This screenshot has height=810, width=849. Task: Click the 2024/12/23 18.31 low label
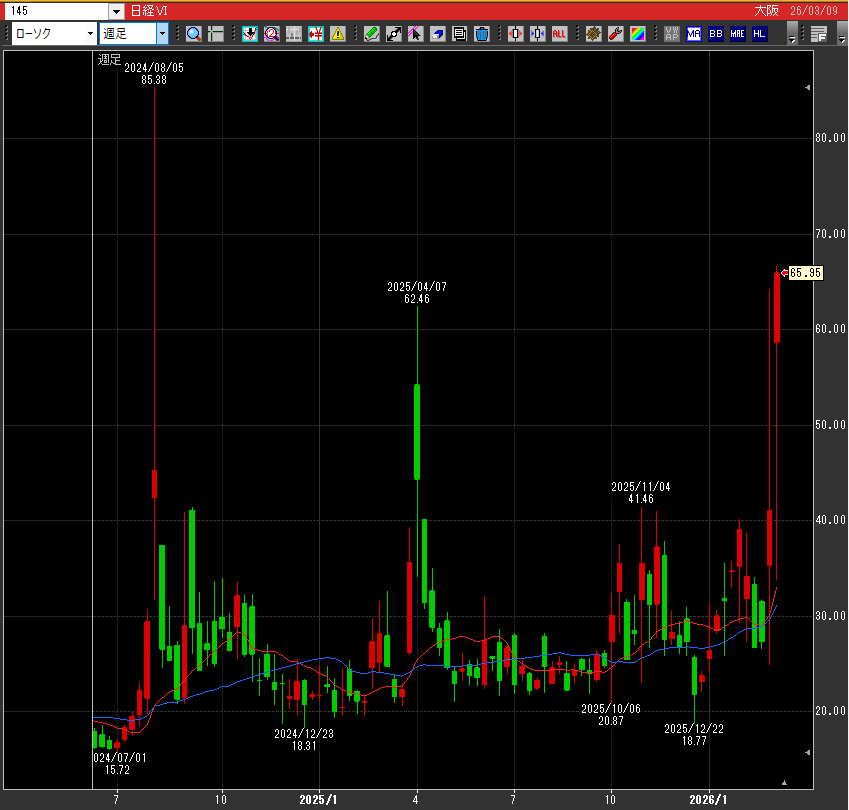click(304, 740)
